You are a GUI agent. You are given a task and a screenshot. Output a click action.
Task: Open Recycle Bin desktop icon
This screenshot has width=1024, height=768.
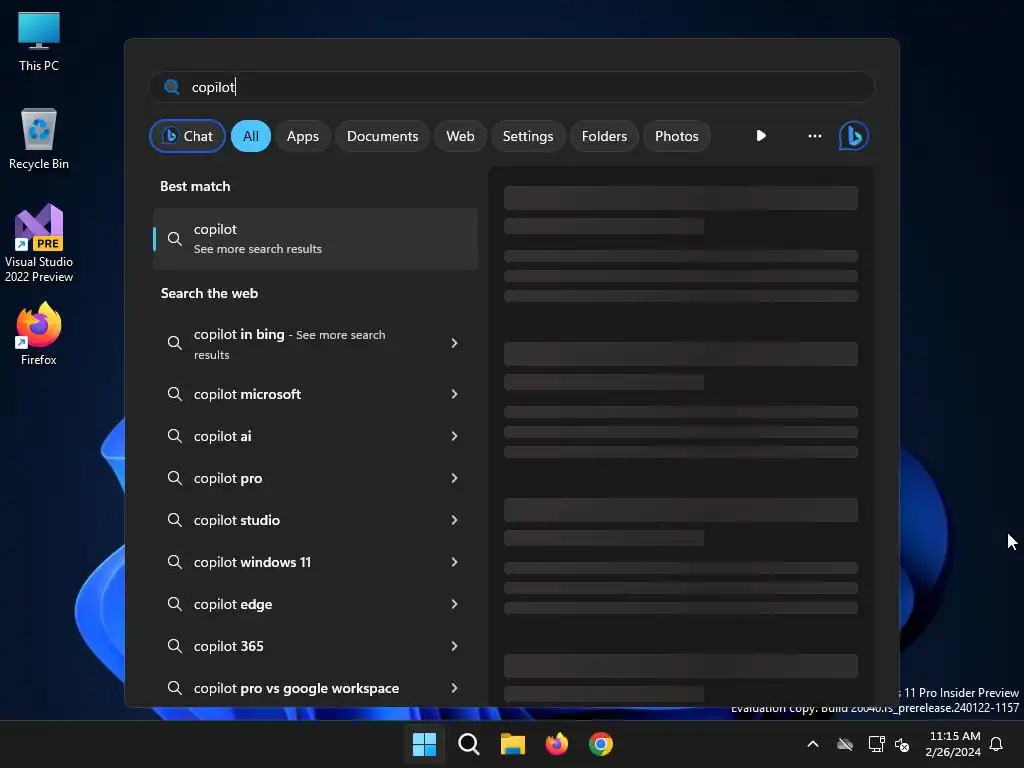pyautogui.click(x=39, y=139)
